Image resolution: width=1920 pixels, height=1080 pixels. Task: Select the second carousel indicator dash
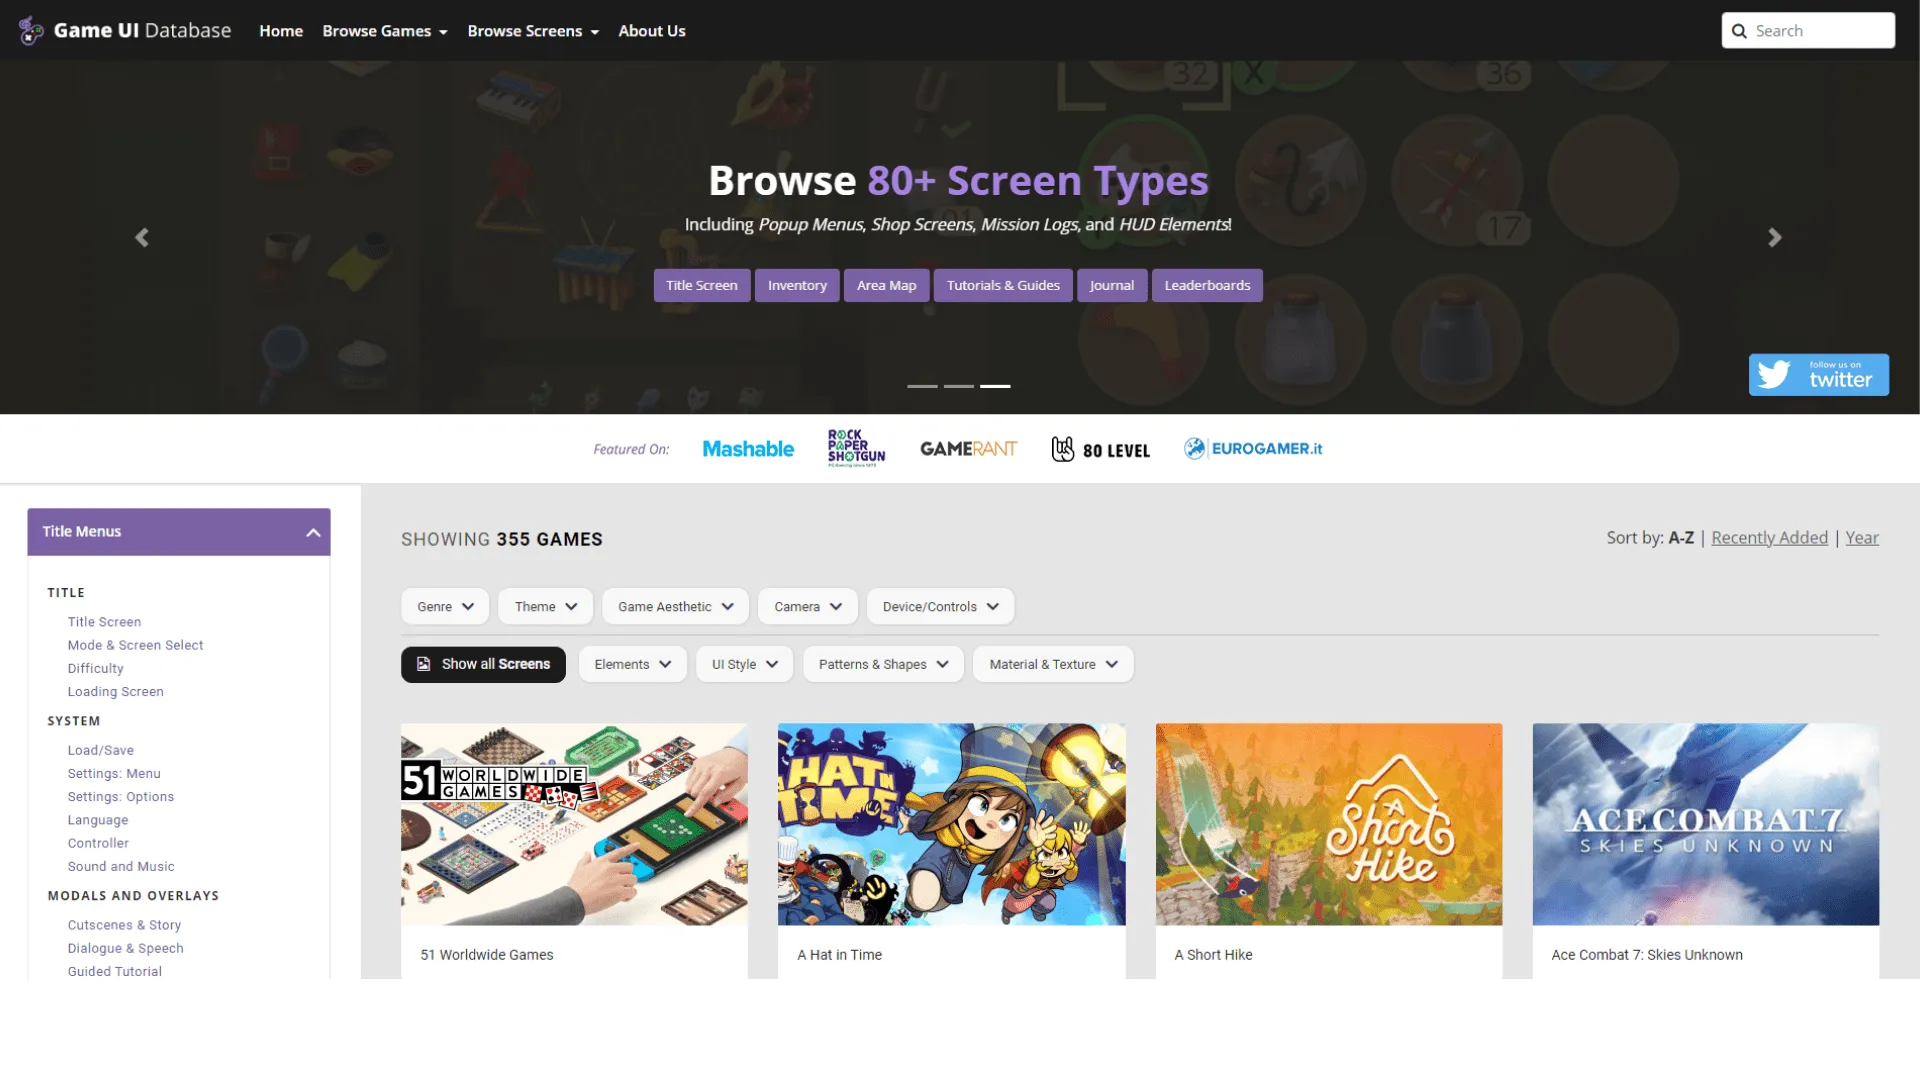[959, 386]
